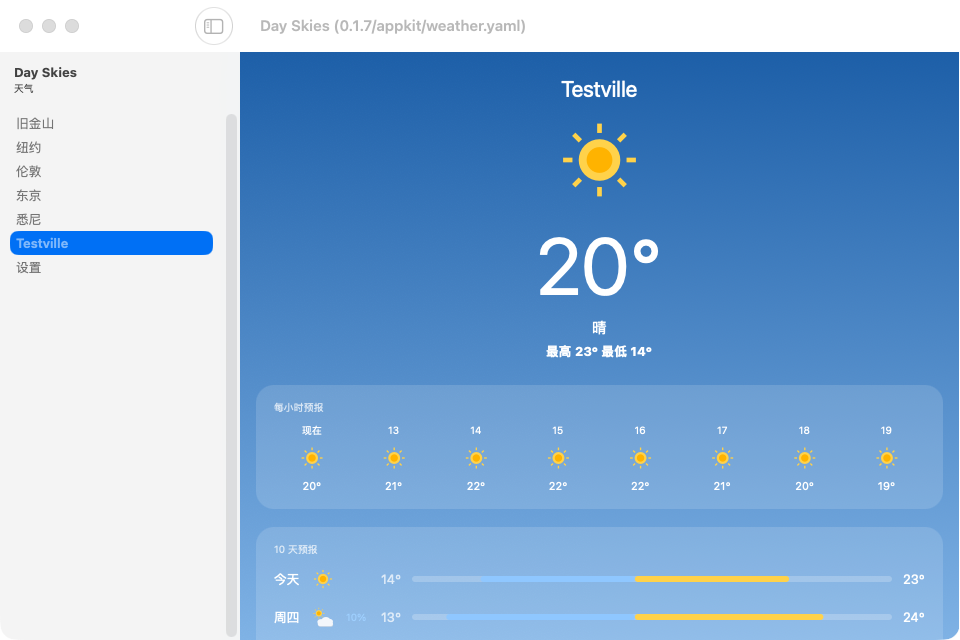Click the hour 19 label
This screenshot has height=640, width=960.
886,431
